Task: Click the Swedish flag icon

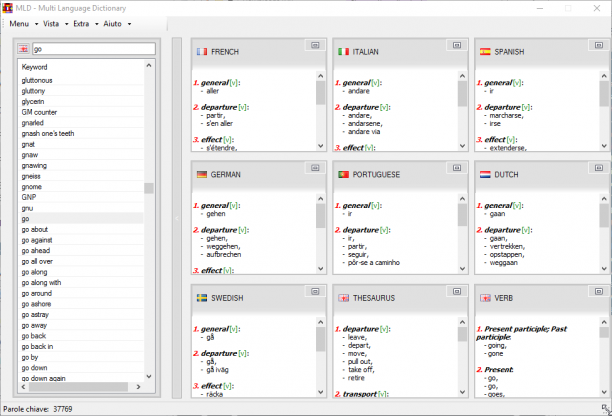Action: tap(202, 298)
